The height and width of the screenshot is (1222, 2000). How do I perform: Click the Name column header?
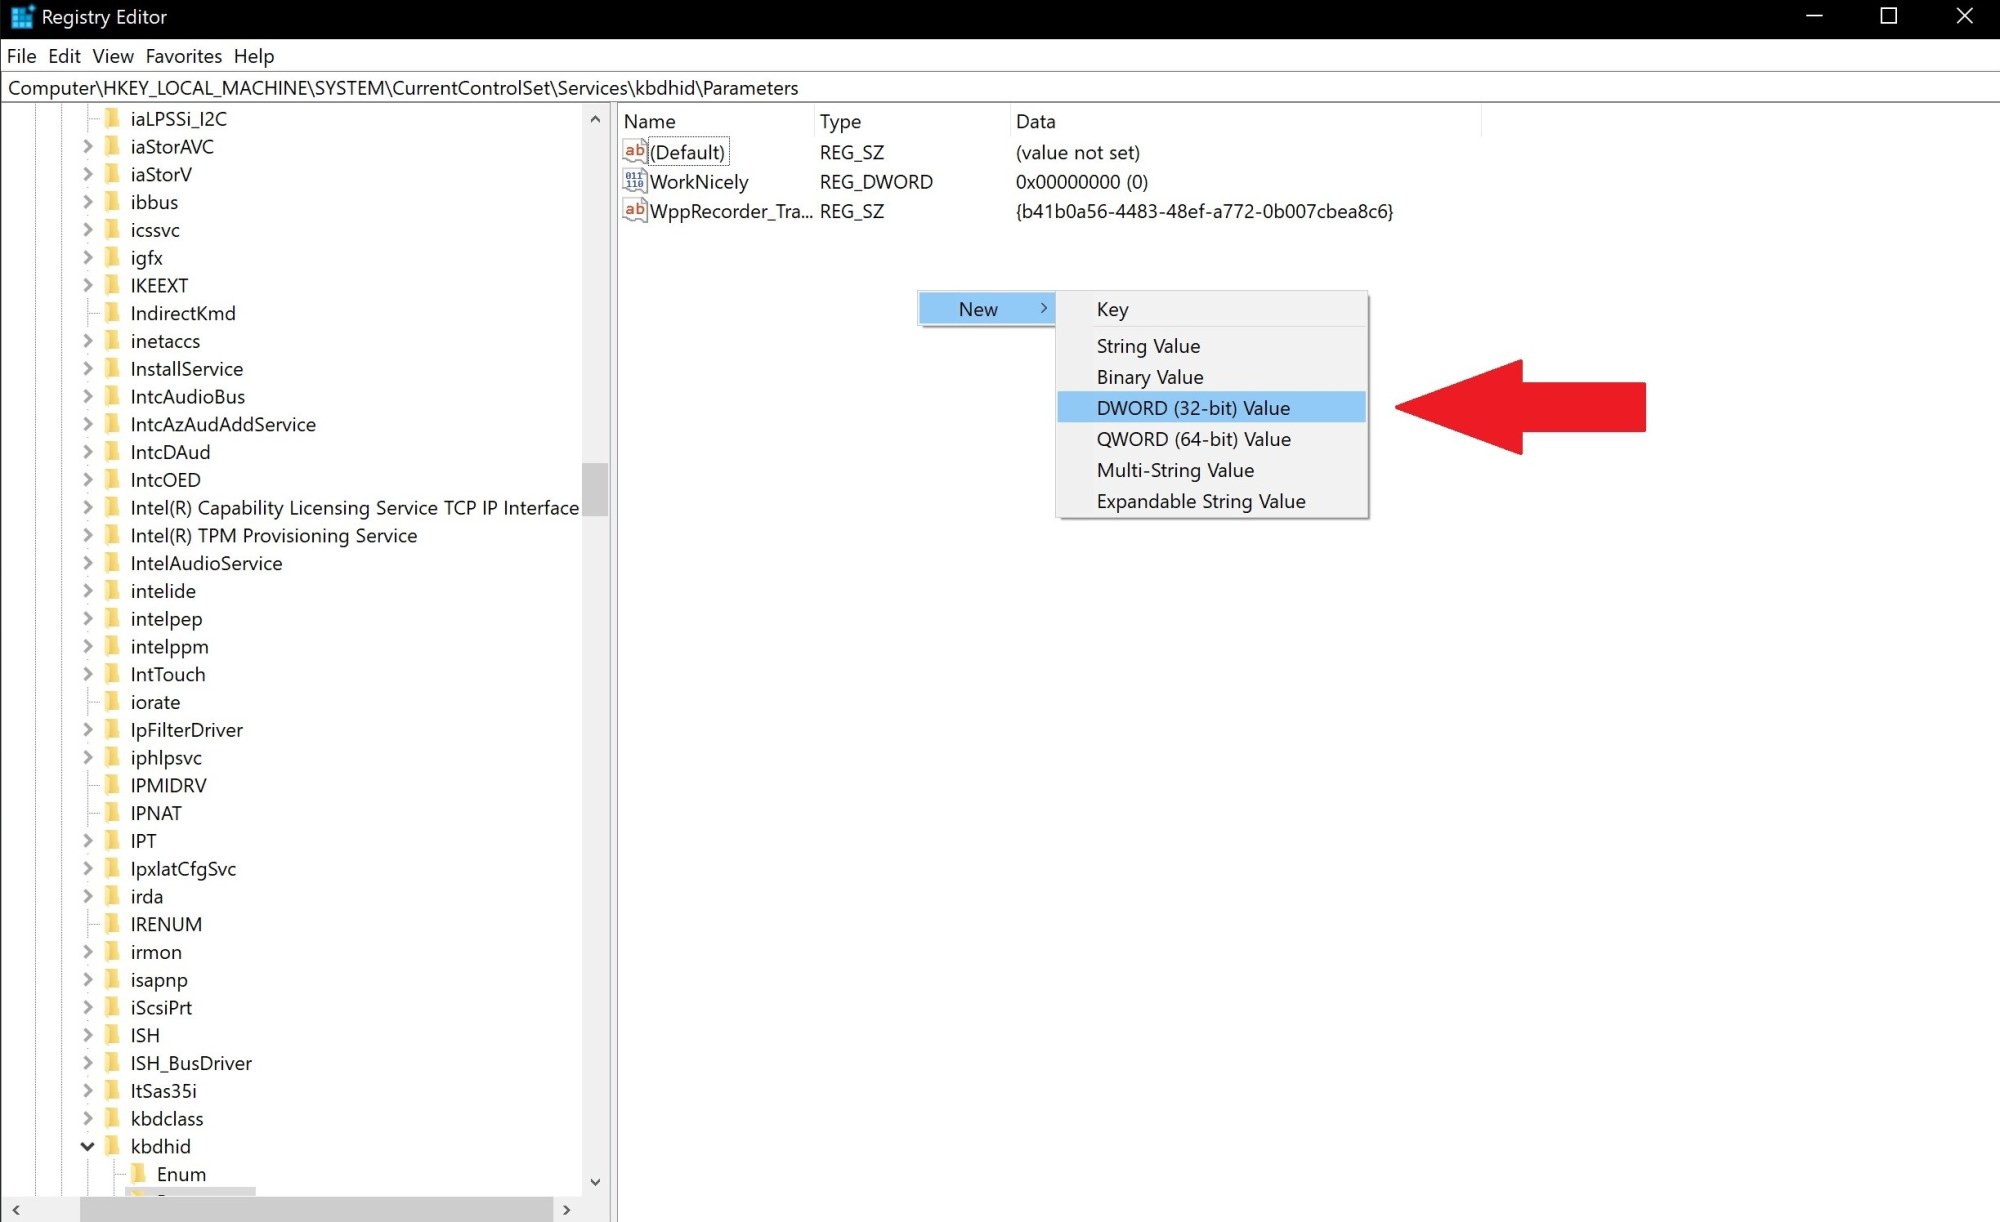click(716, 121)
